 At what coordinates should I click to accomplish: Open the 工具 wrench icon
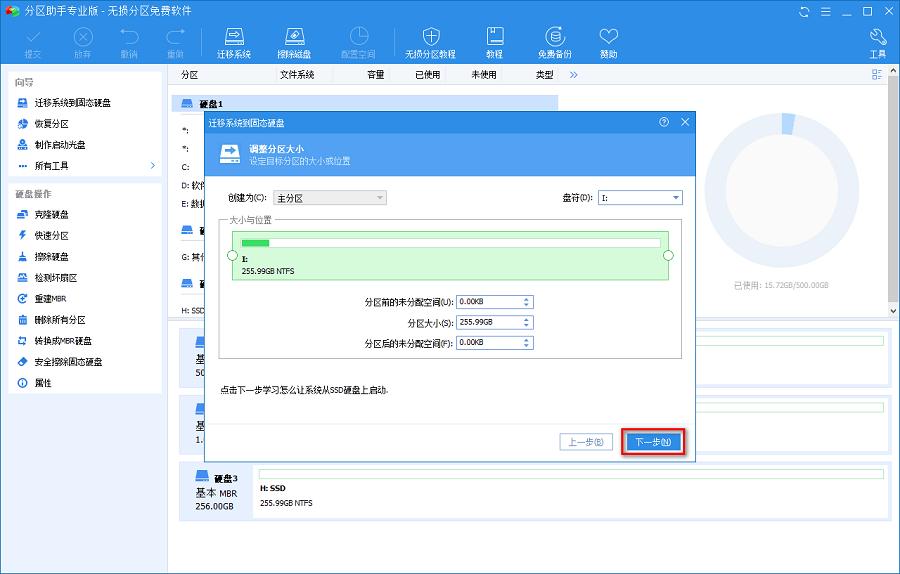[x=878, y=43]
